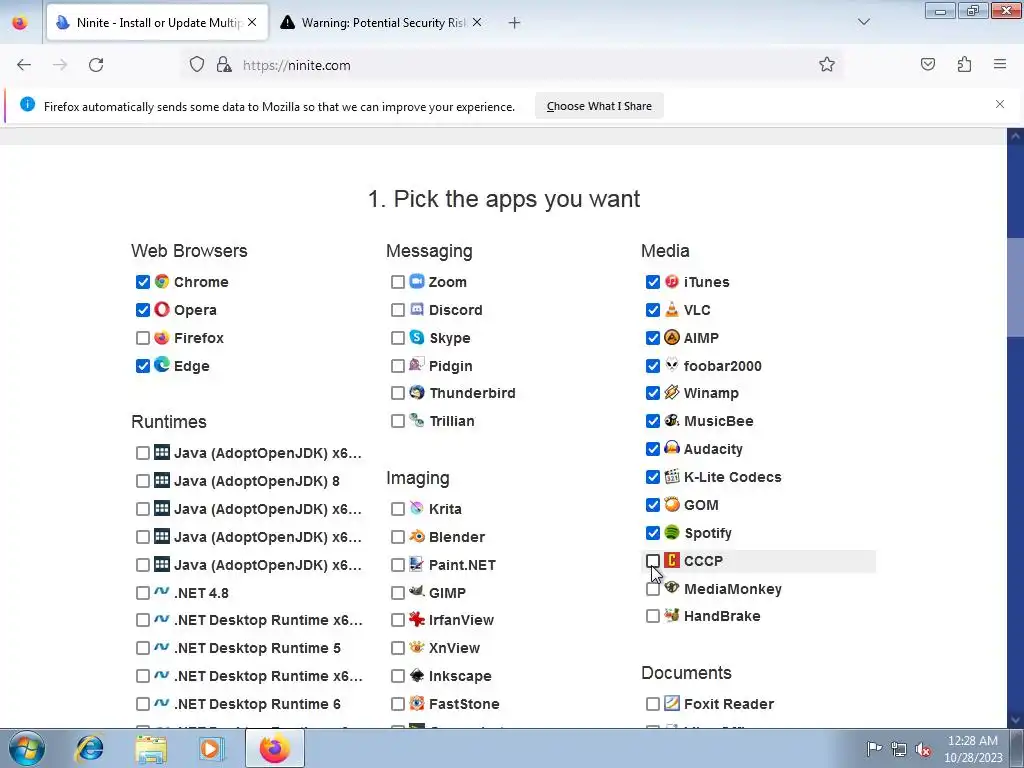Close the Security Risk warning tab

477,22
